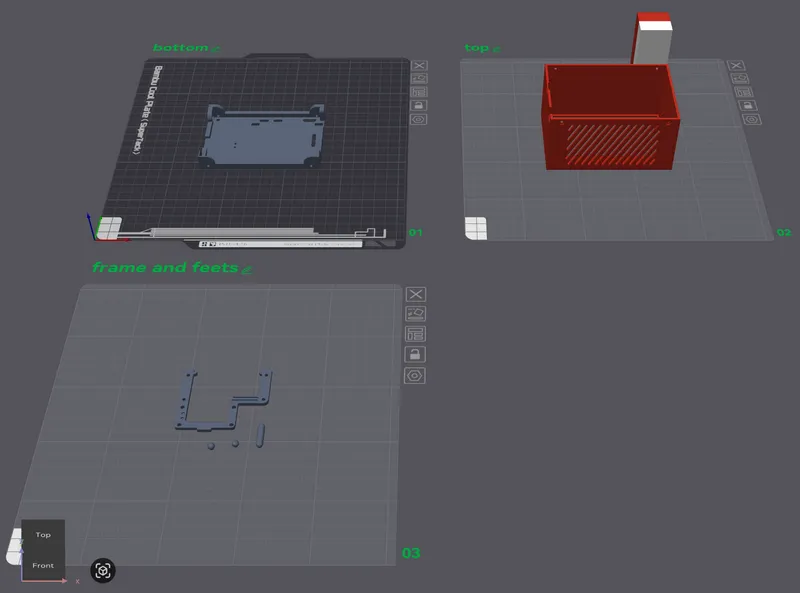Image resolution: width=800 pixels, height=593 pixels.
Task: Edit the 'frame and feets' name pencil icon
Action: coord(247,269)
